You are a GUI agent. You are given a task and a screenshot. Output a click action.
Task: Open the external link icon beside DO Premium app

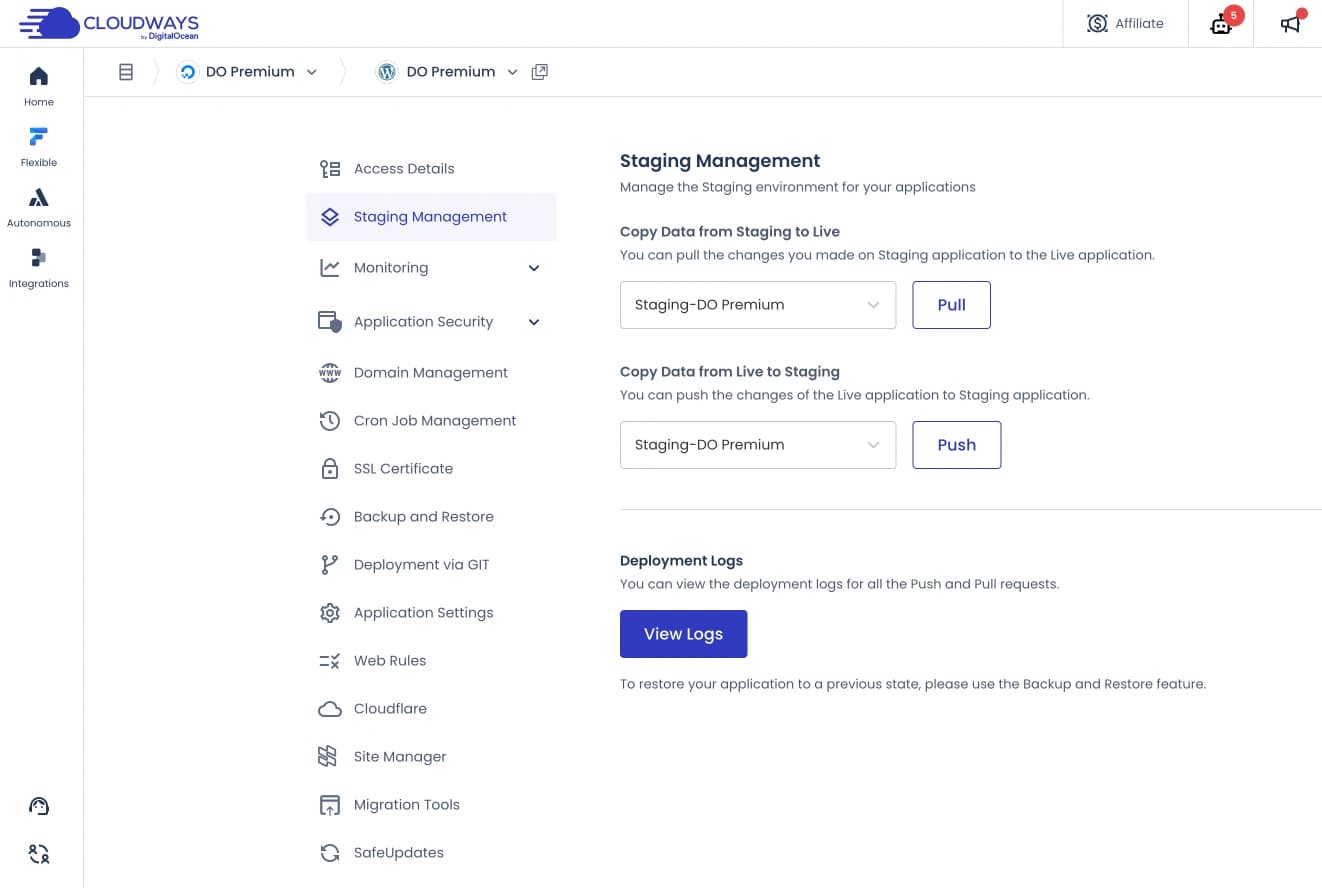(x=540, y=71)
